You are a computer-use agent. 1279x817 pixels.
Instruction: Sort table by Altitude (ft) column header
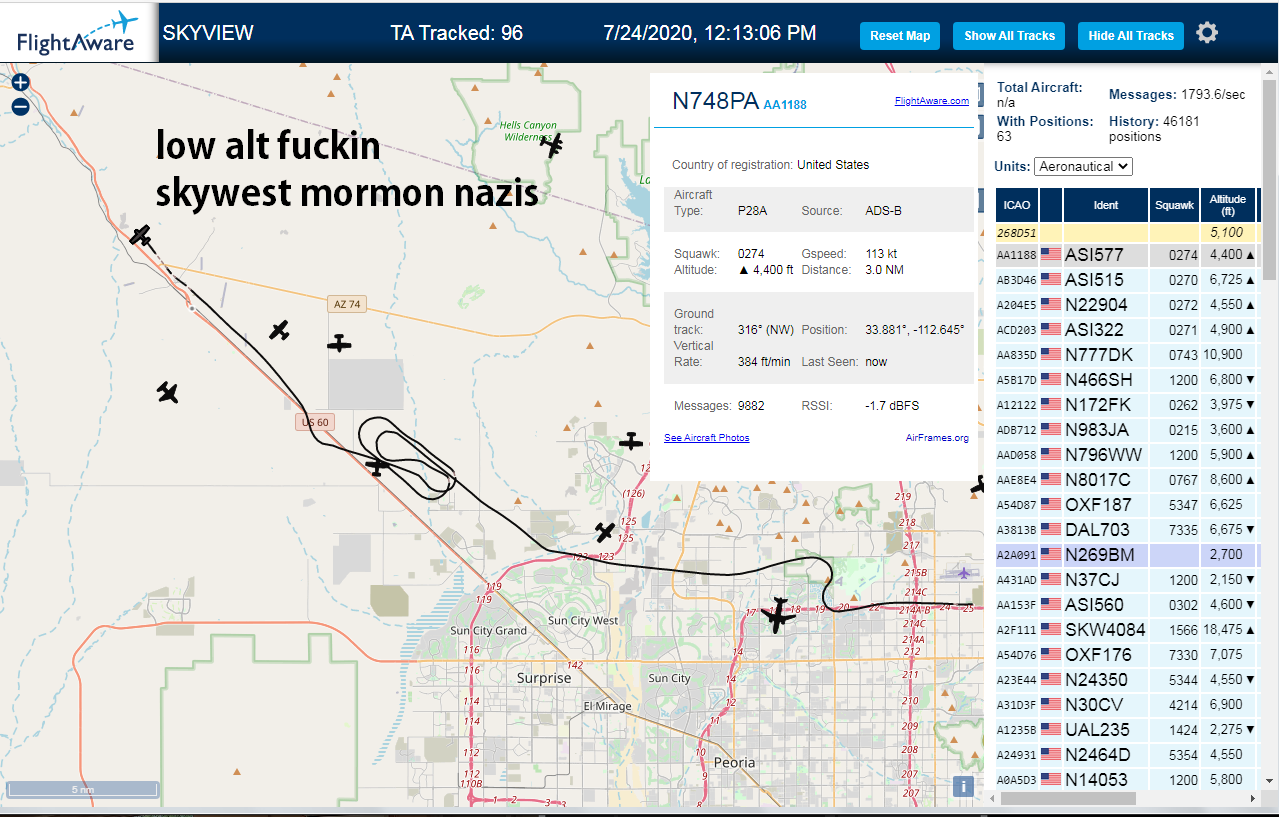click(1227, 205)
